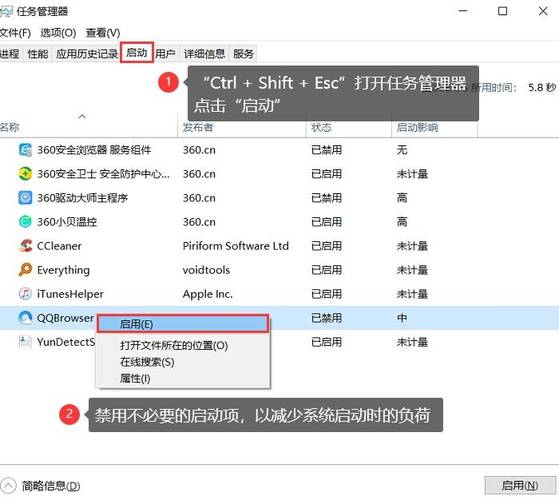The image size is (559, 500).
Task: Click 未计量 impact in iTunesHelper row
Action: tap(412, 294)
